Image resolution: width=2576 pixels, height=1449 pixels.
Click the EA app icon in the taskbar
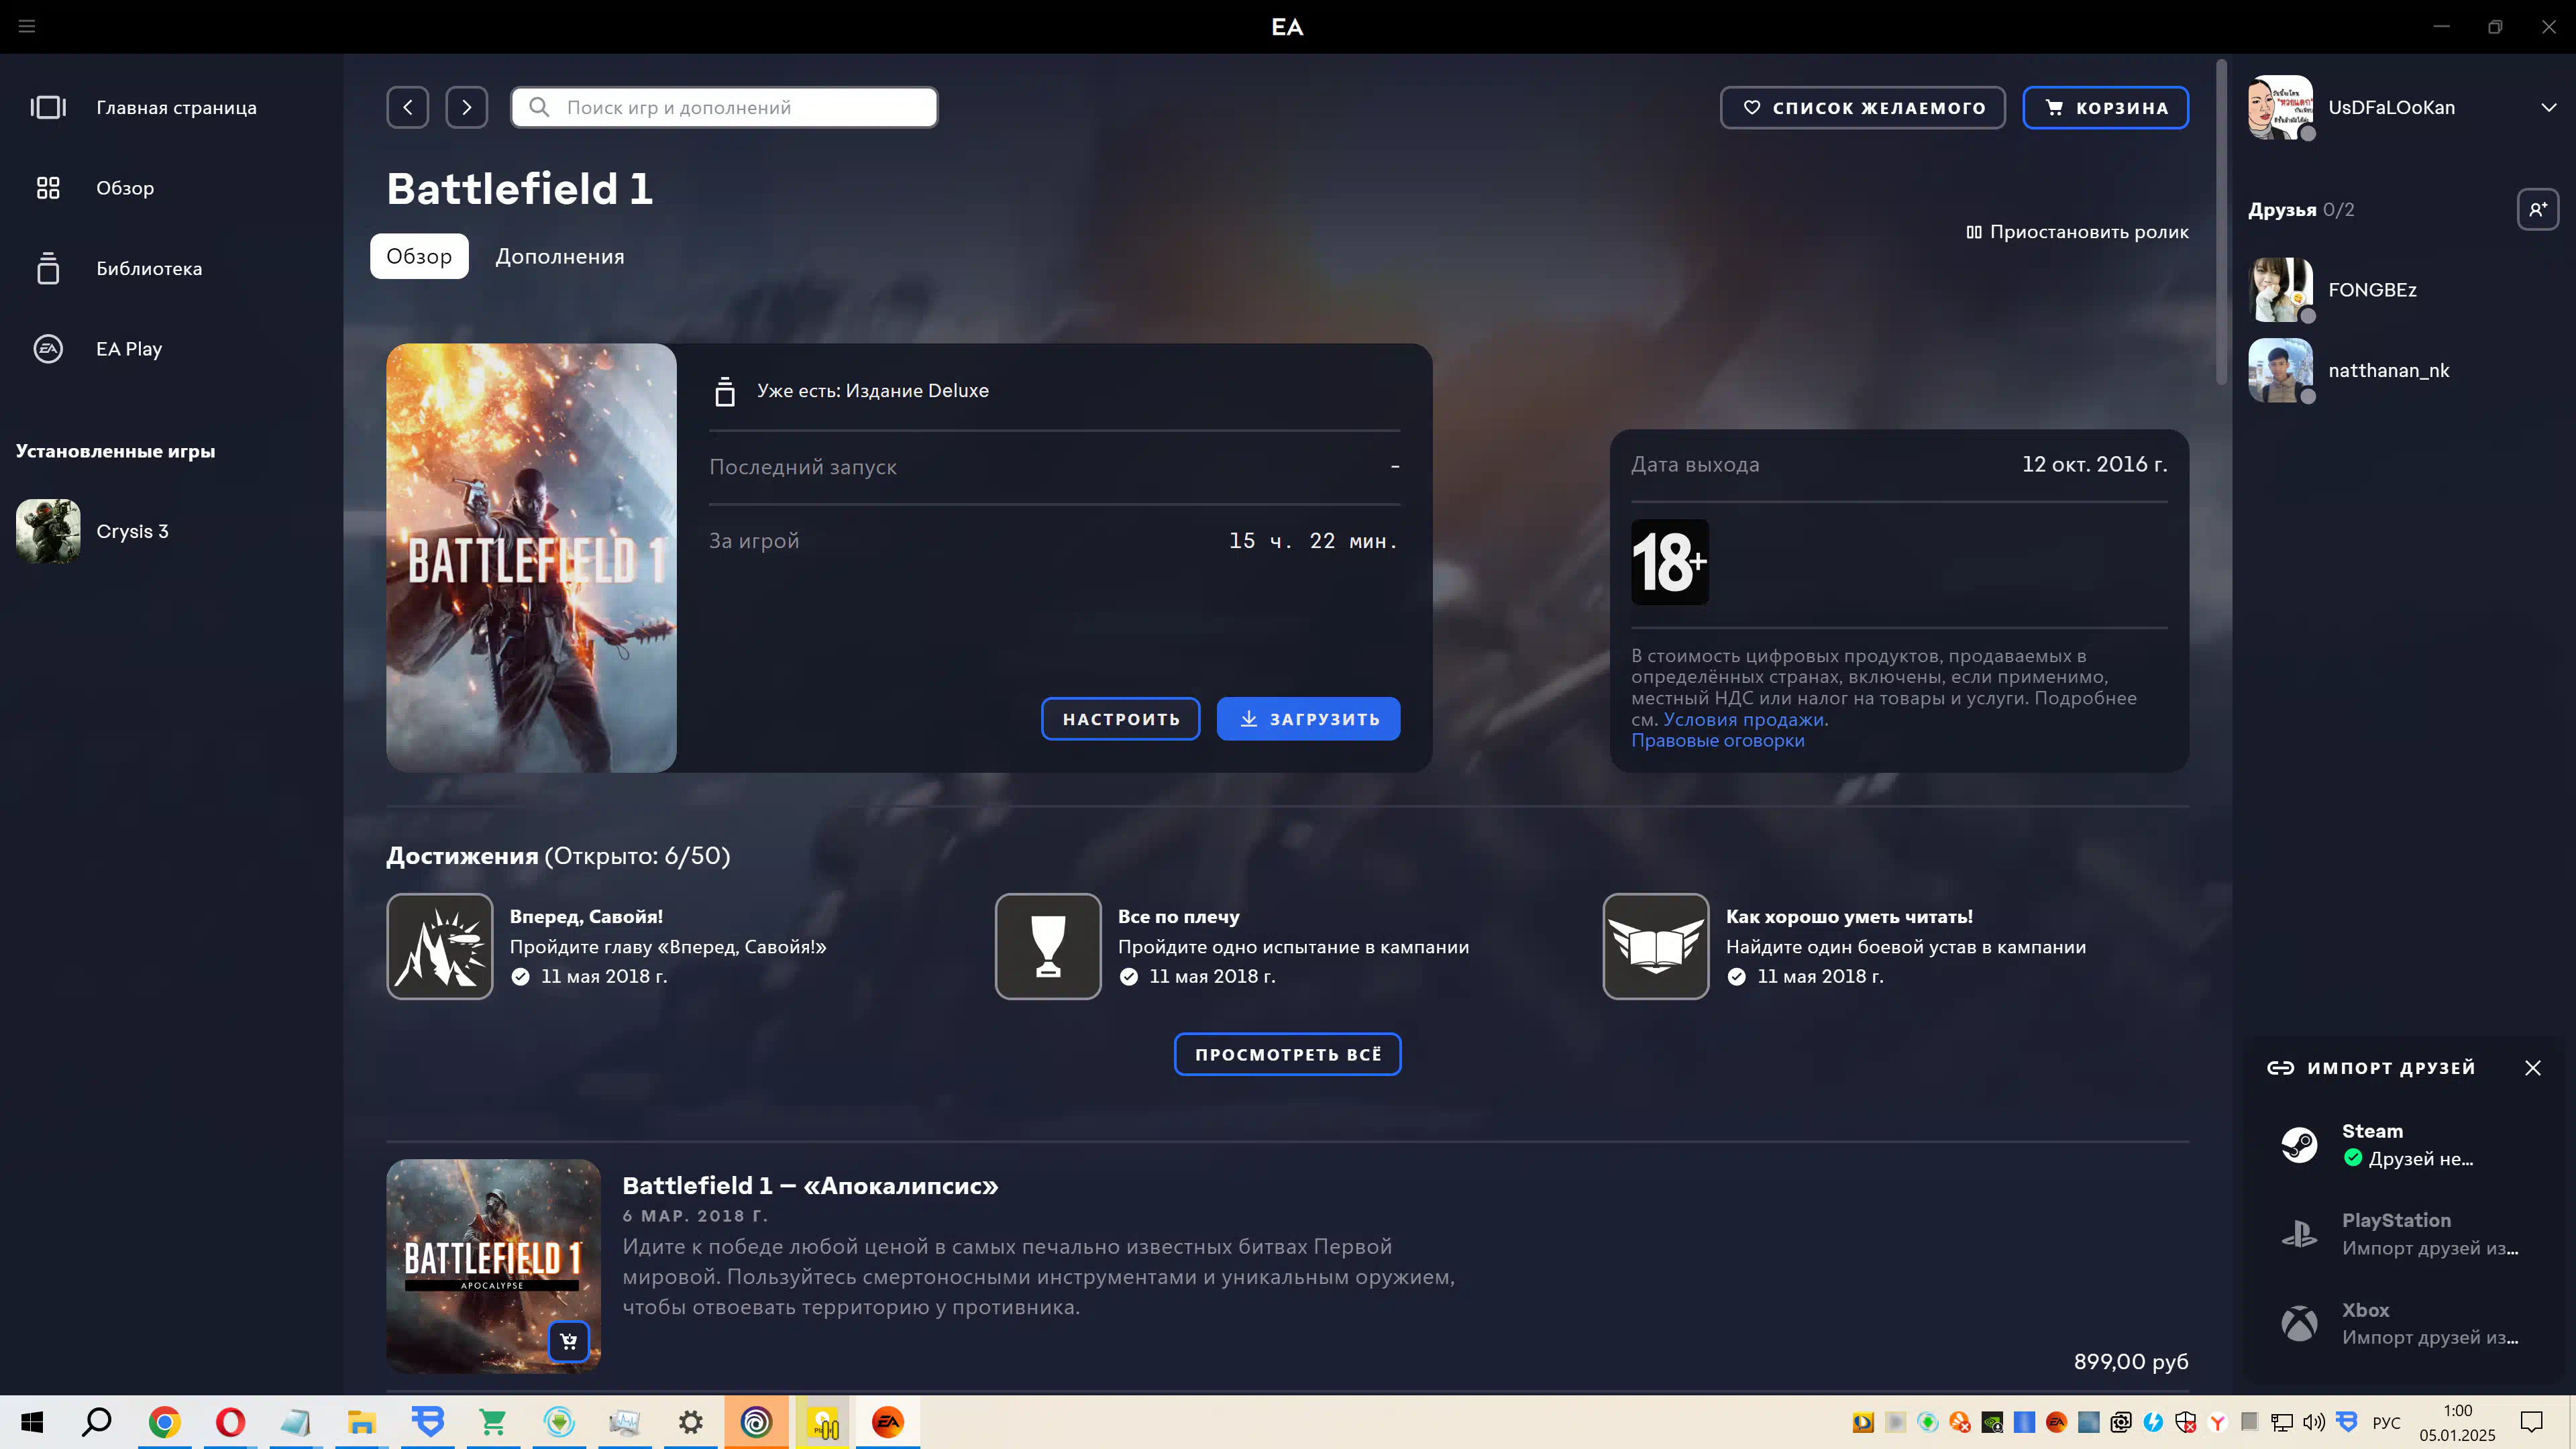click(x=887, y=1422)
